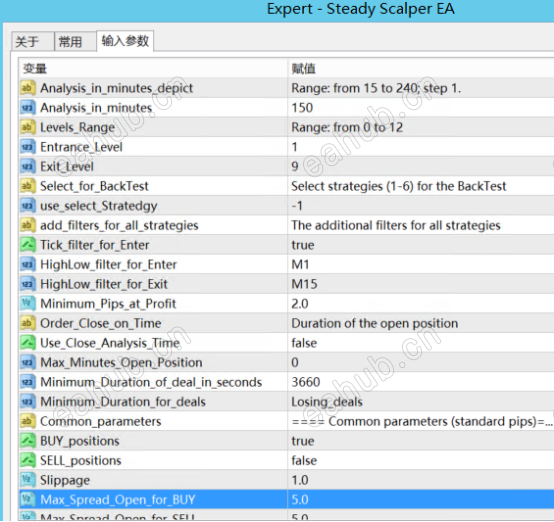
Task: Click the double icon beside Minimum_Pips_at_Profit
Action: click(28, 304)
